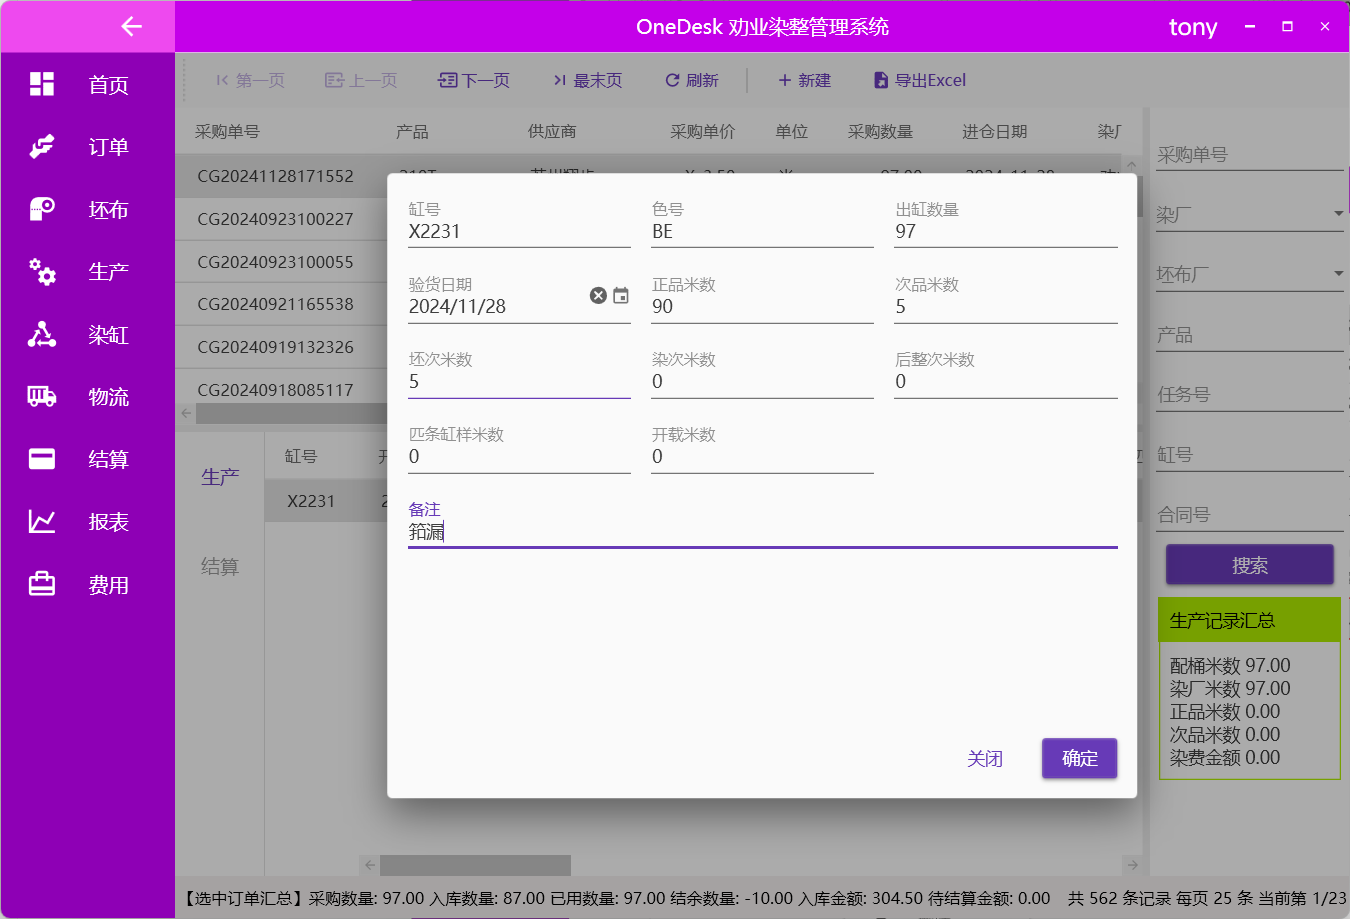Select the 生产 tab in detail panel

[220, 477]
